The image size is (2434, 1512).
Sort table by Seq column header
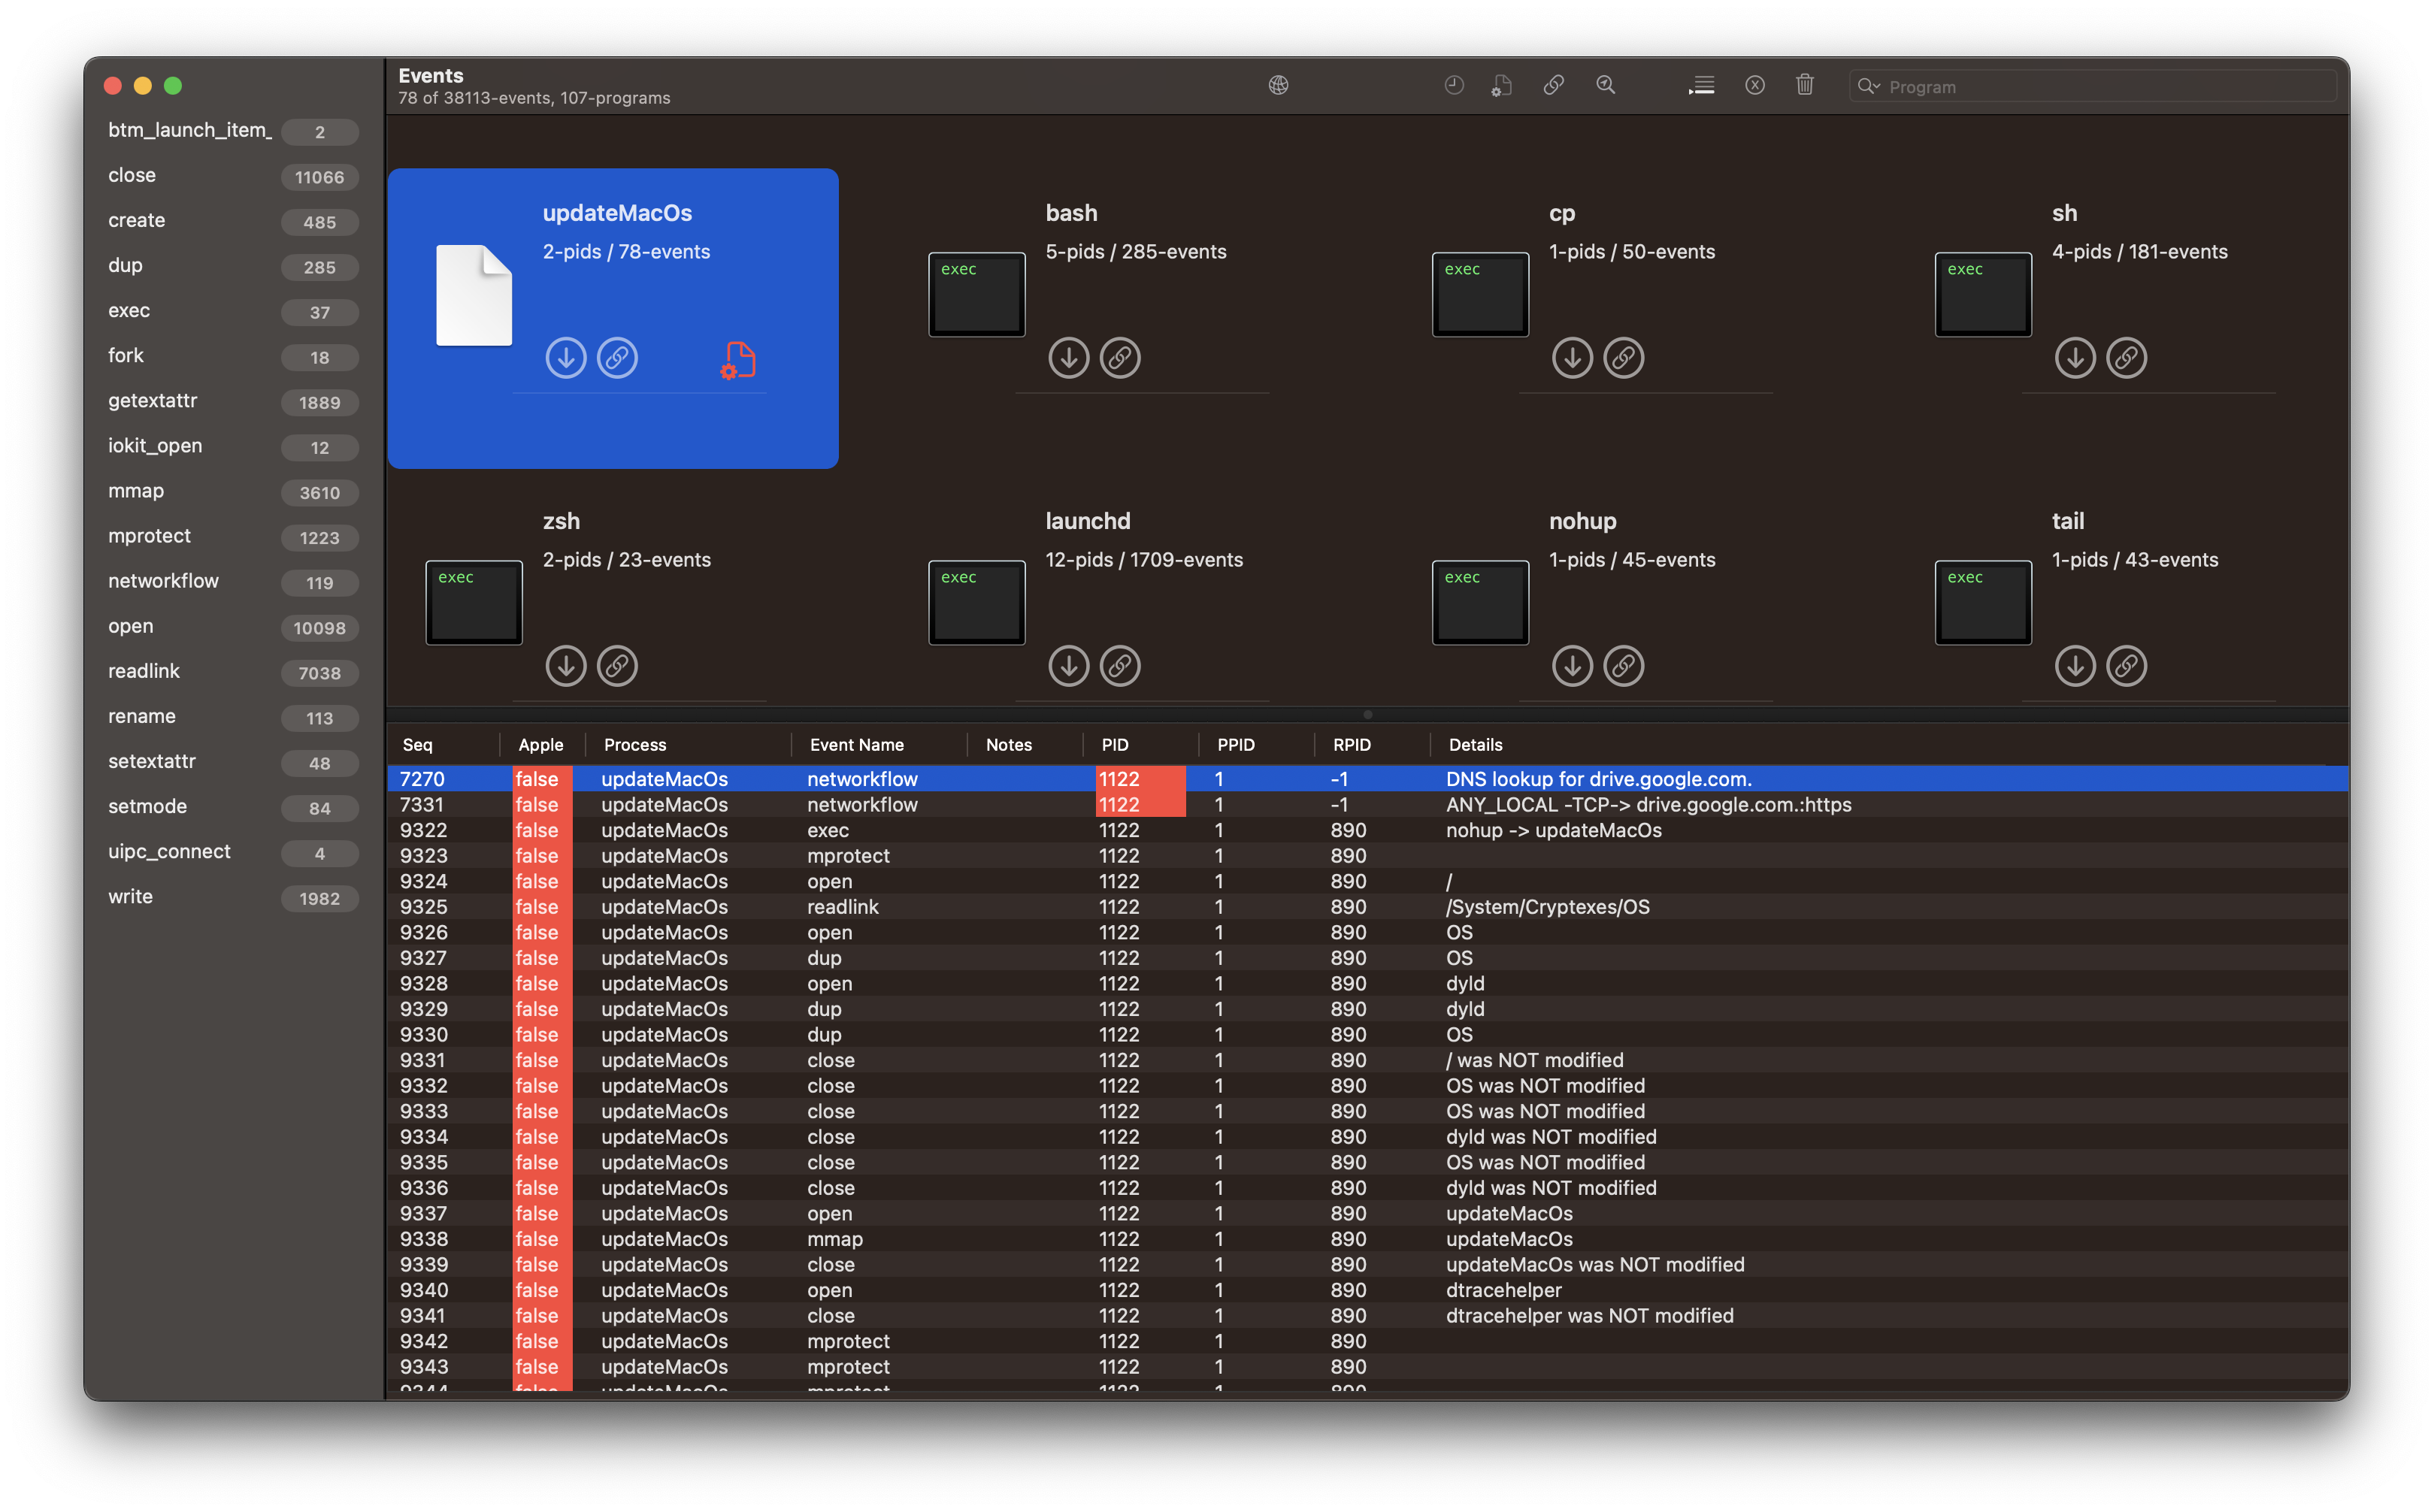(x=417, y=745)
